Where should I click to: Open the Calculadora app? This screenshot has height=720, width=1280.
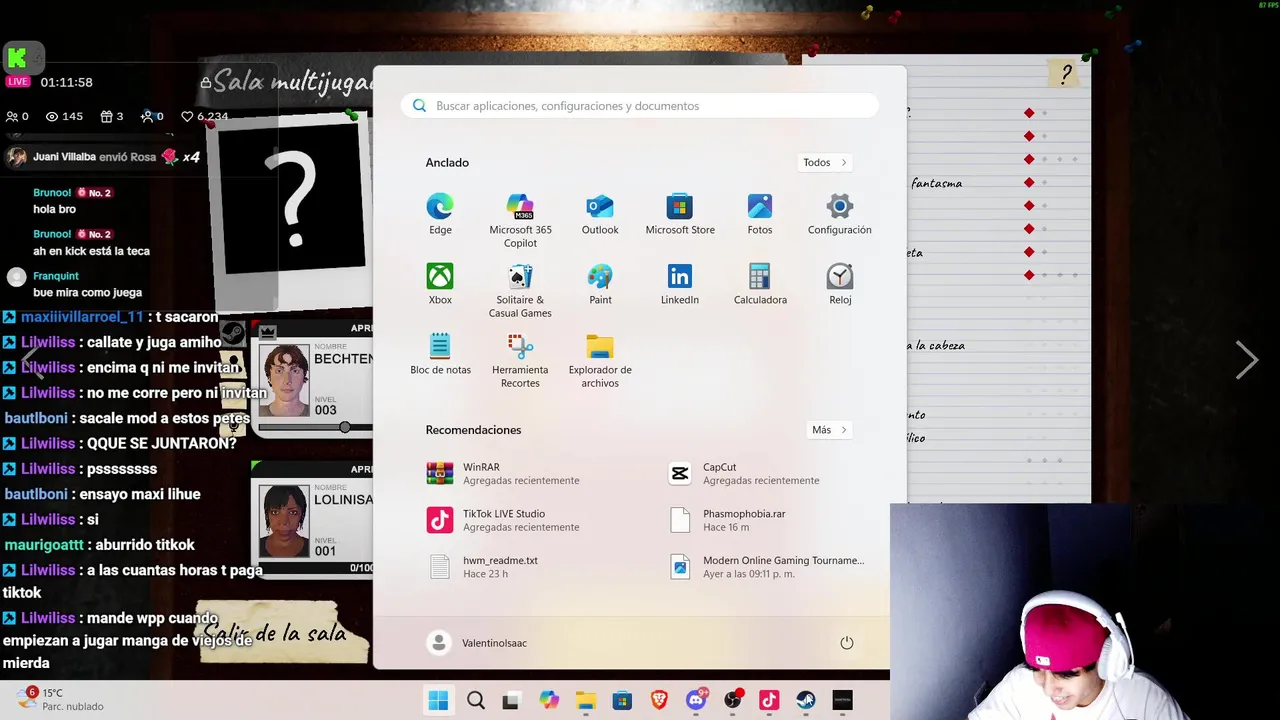[760, 285]
